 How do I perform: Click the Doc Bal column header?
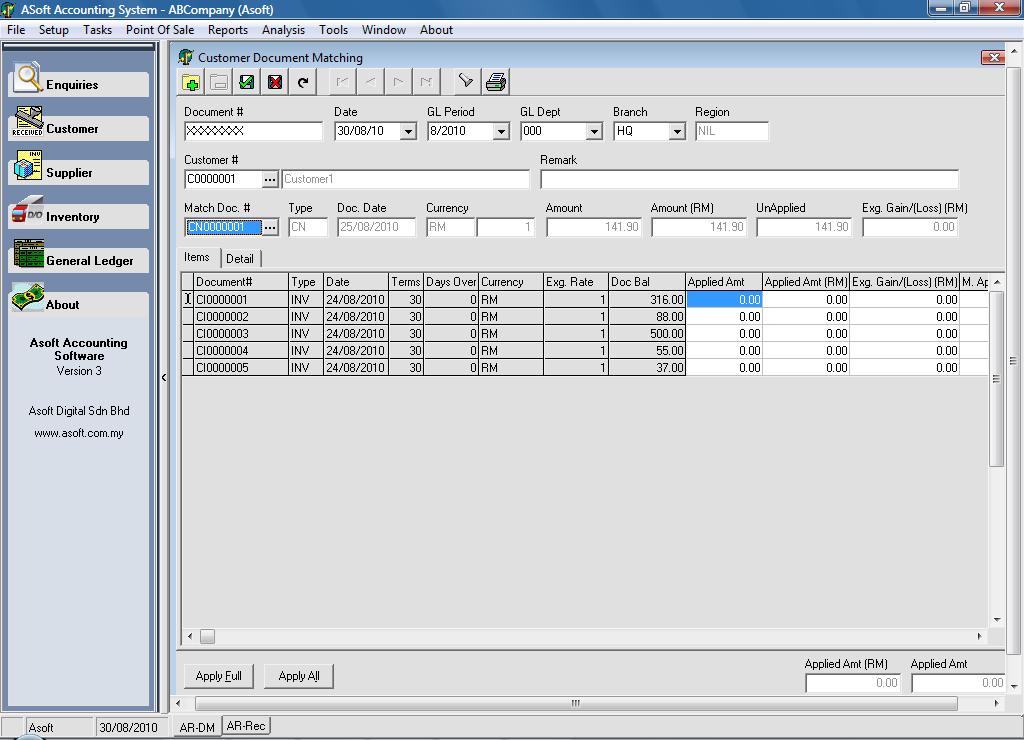tap(647, 282)
